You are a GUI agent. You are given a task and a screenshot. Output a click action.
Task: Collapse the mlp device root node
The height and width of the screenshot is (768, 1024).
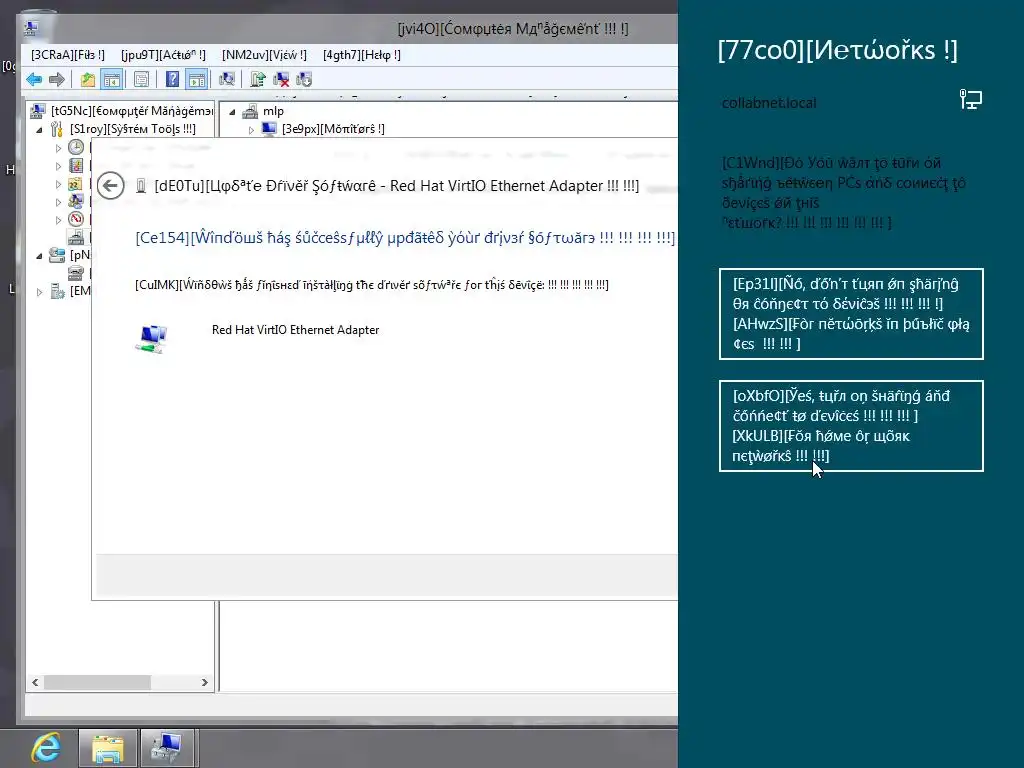coord(232,112)
